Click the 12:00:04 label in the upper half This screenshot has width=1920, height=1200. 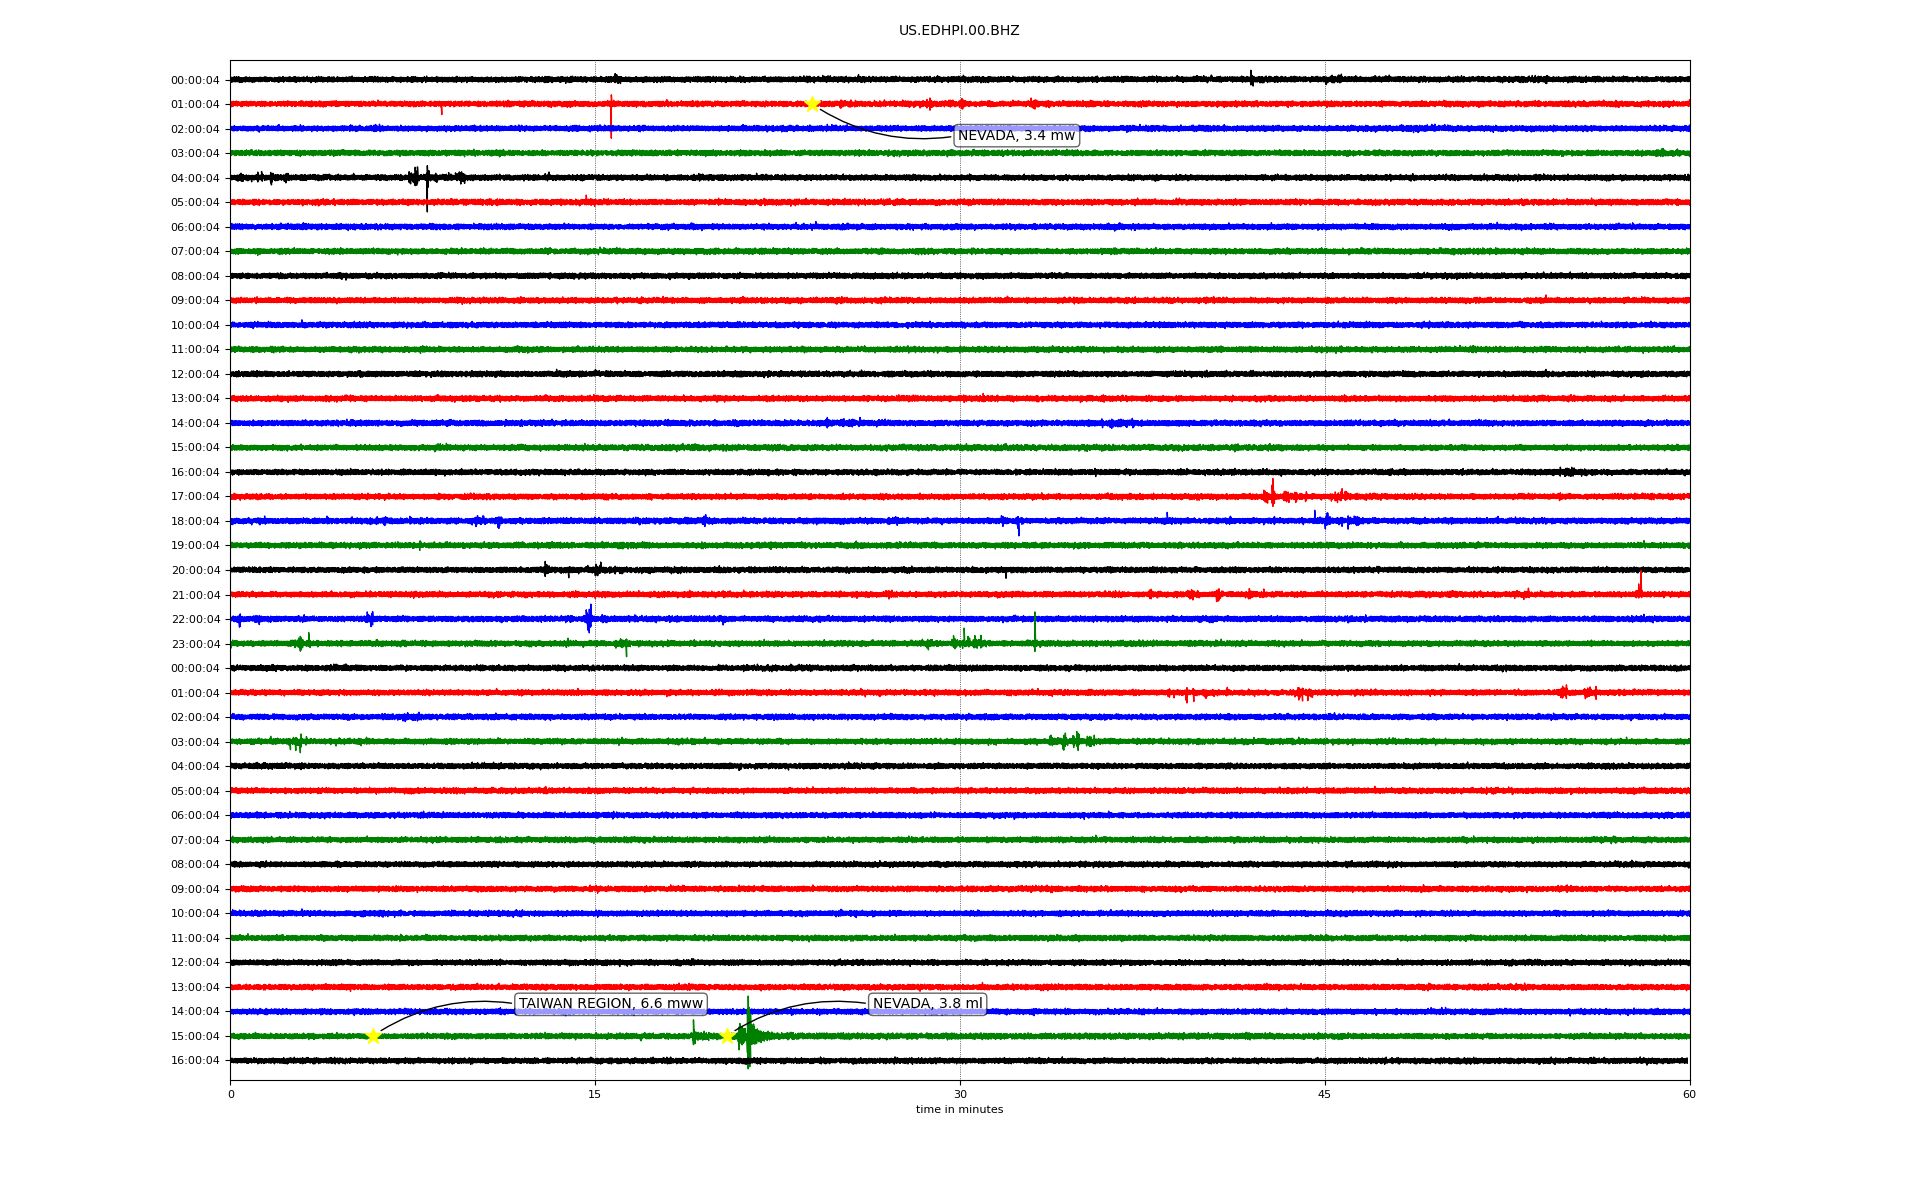point(195,374)
